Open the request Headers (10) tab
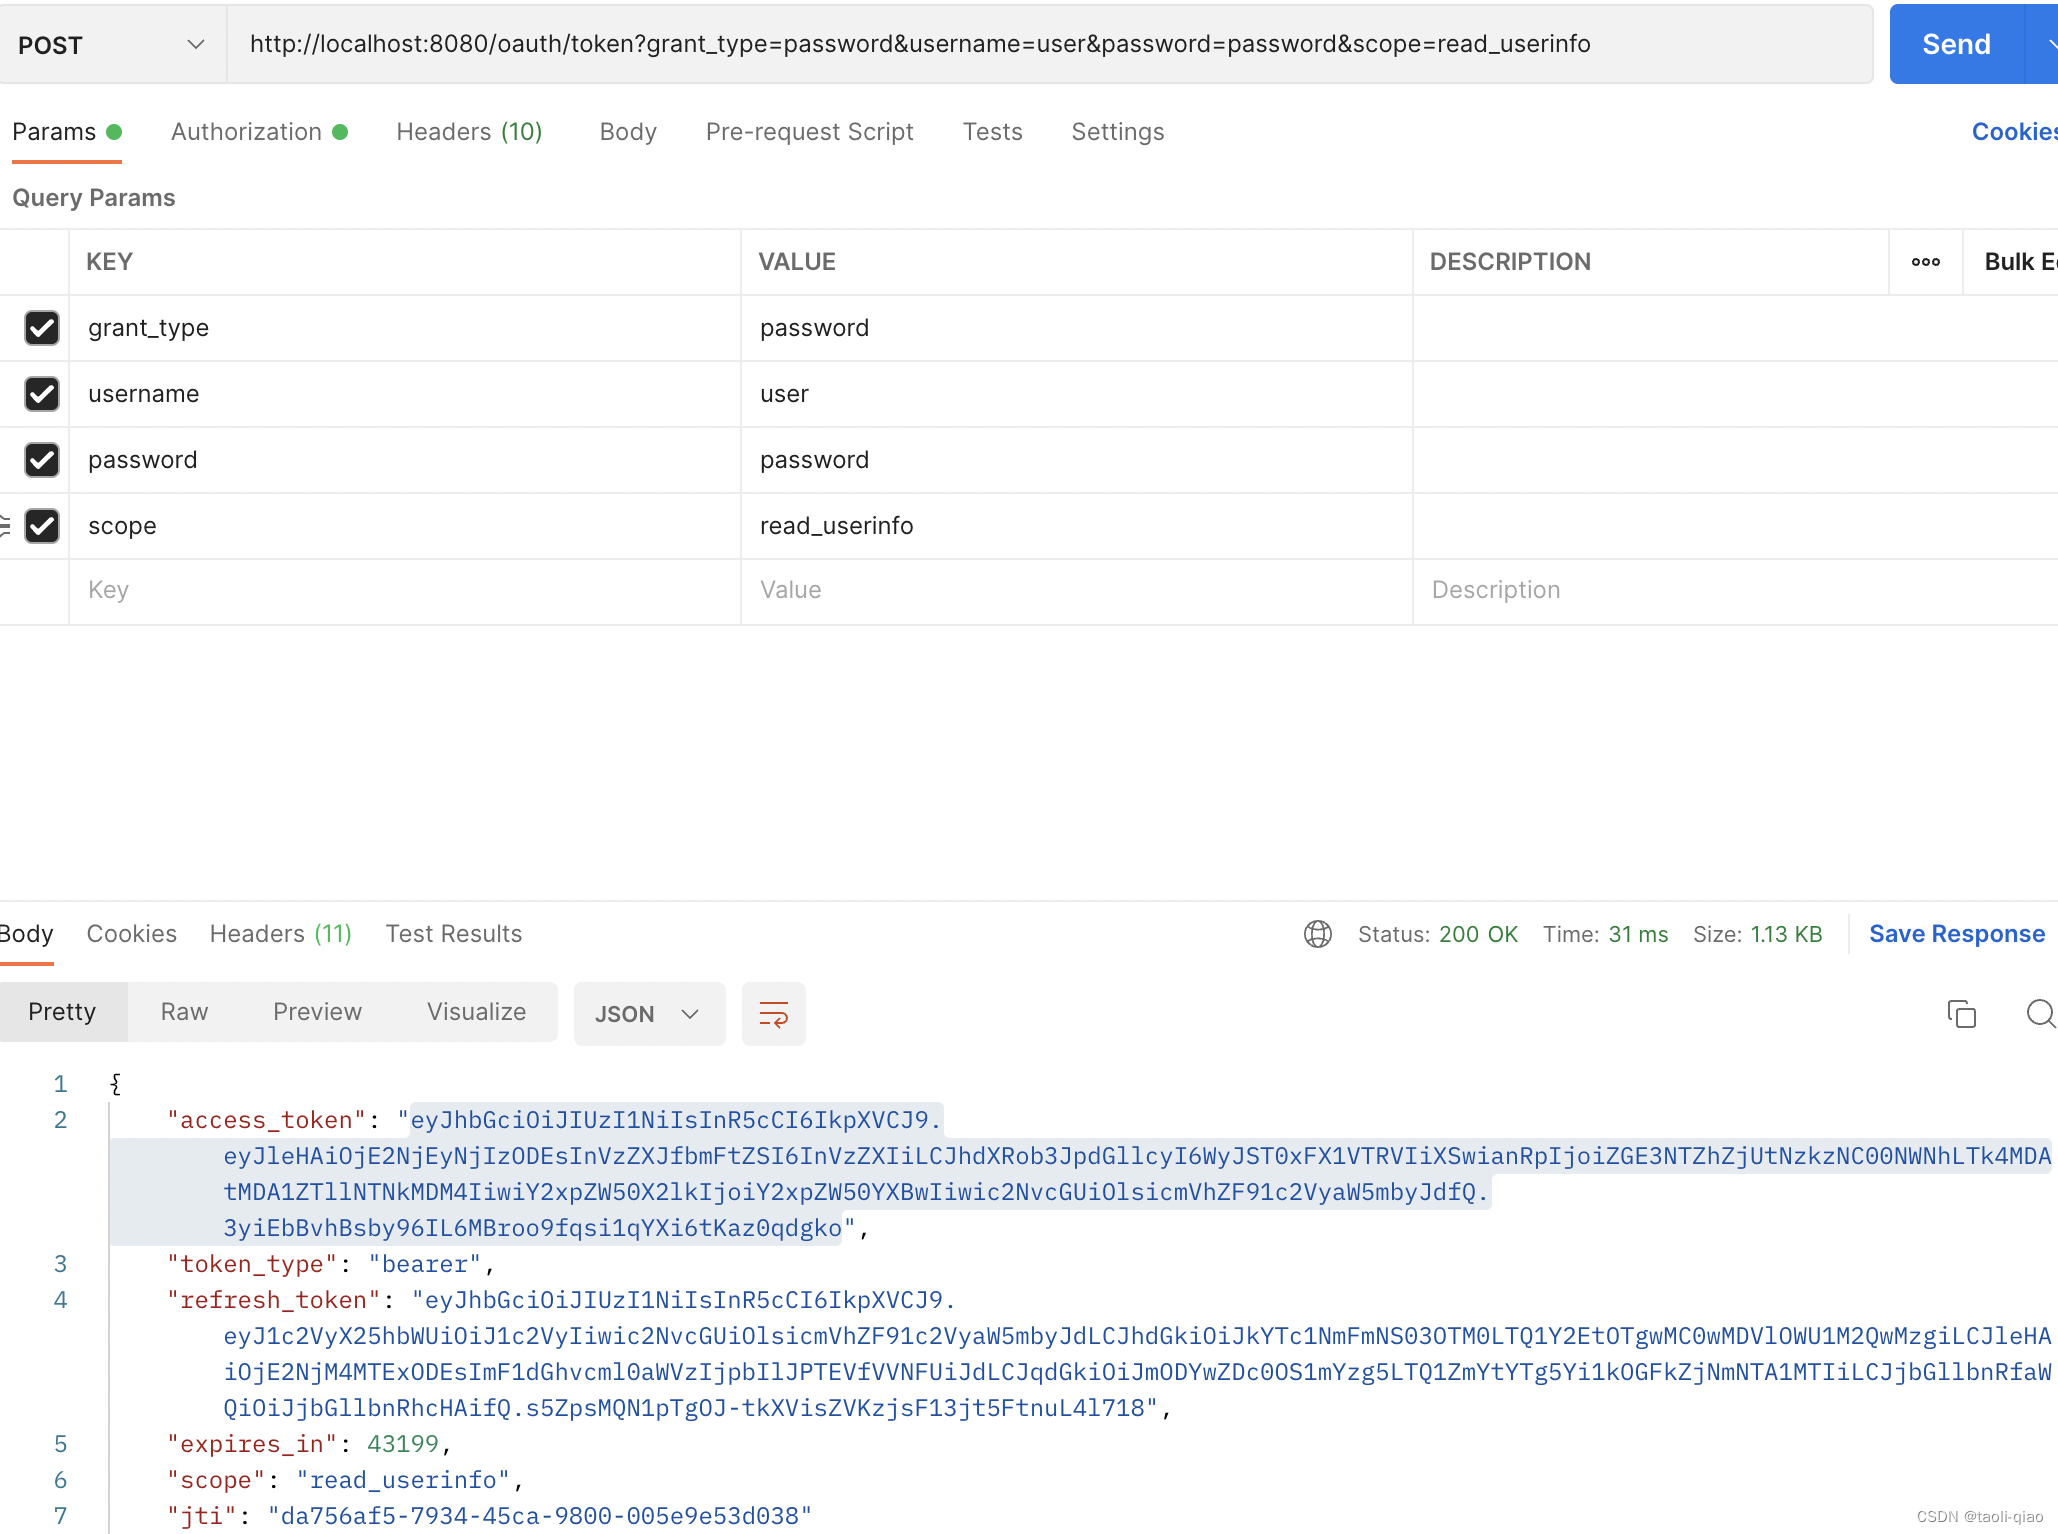The image size is (2058, 1534). pos(469,132)
